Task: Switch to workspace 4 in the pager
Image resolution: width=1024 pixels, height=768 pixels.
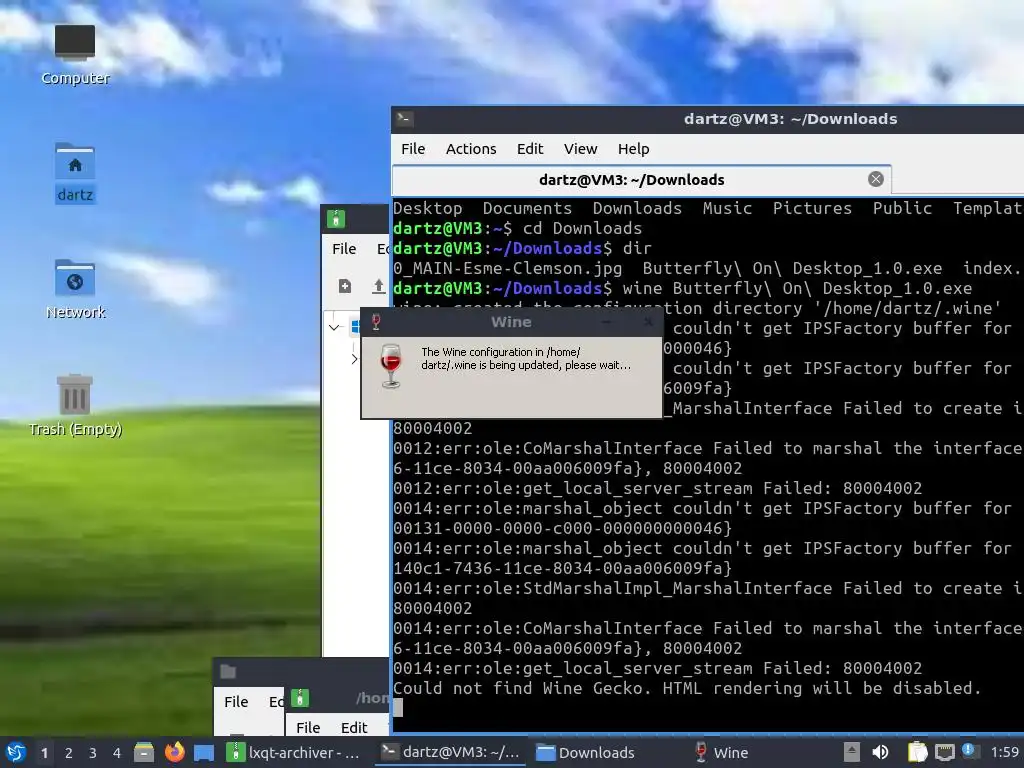Action: [117, 753]
